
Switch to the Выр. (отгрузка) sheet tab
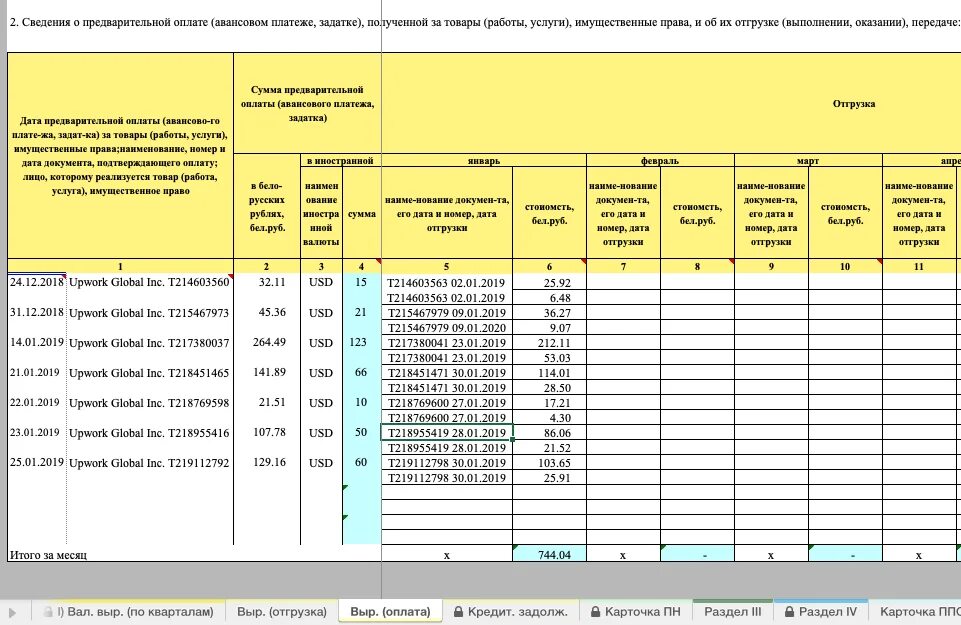(x=282, y=612)
